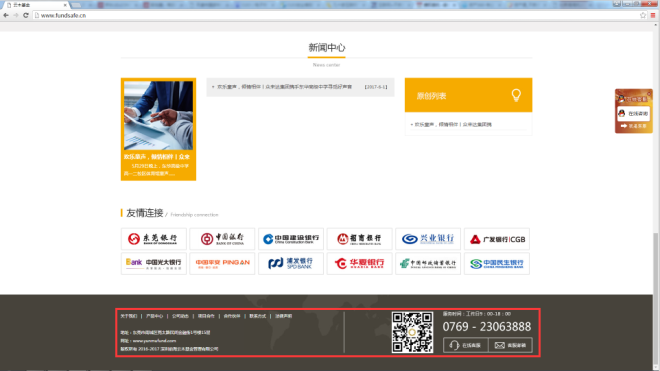Open the China Everbright Bank logo link
Image resolution: width=660 pixels, height=371 pixels.
click(154, 264)
